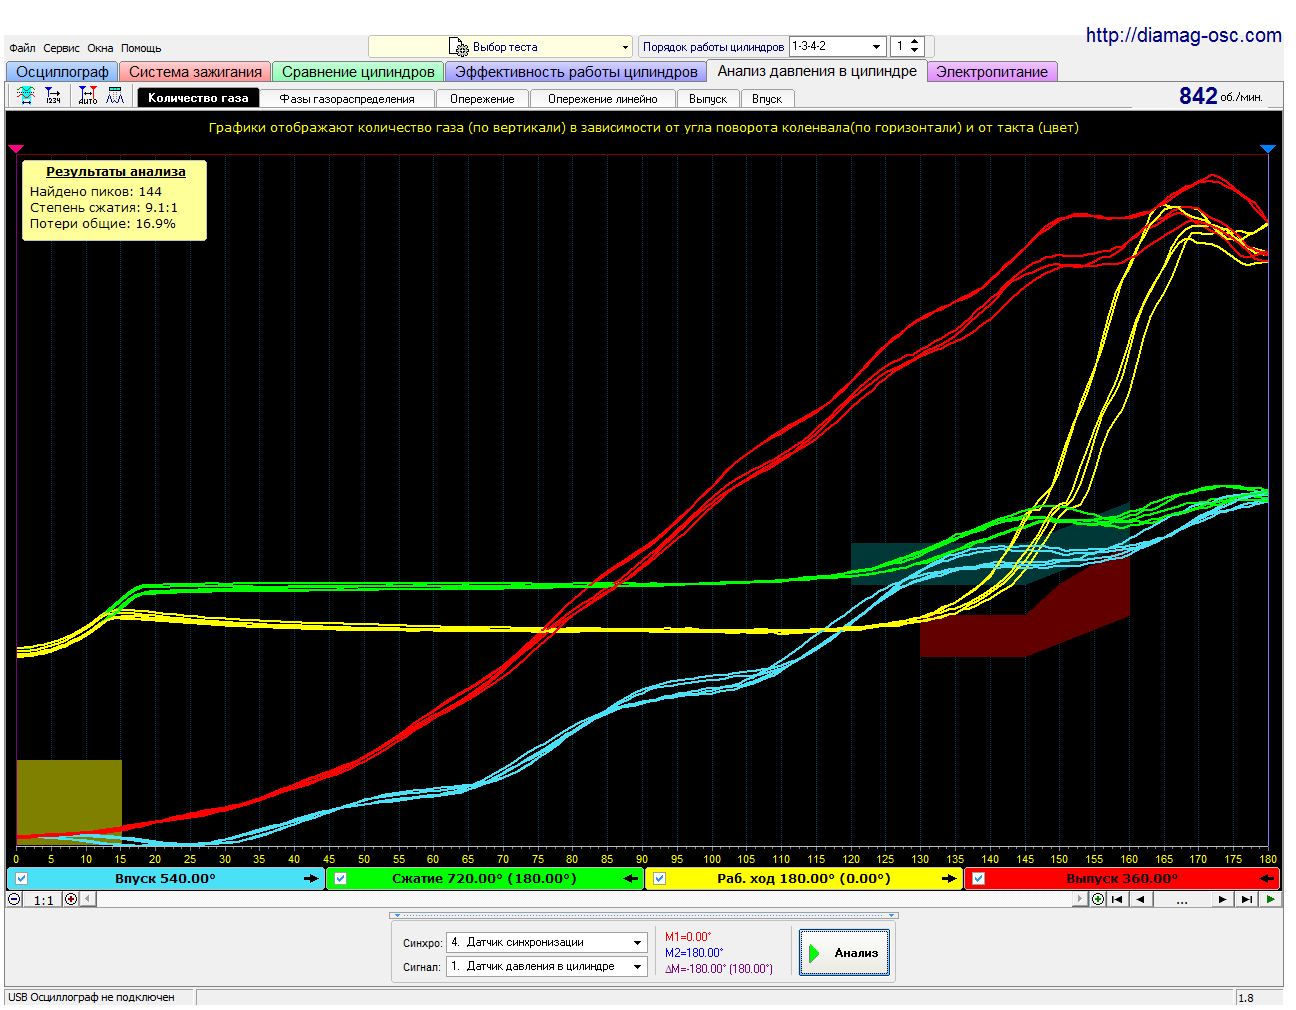
Task: Click the ellipsis frame selector button
Action: 1182,899
